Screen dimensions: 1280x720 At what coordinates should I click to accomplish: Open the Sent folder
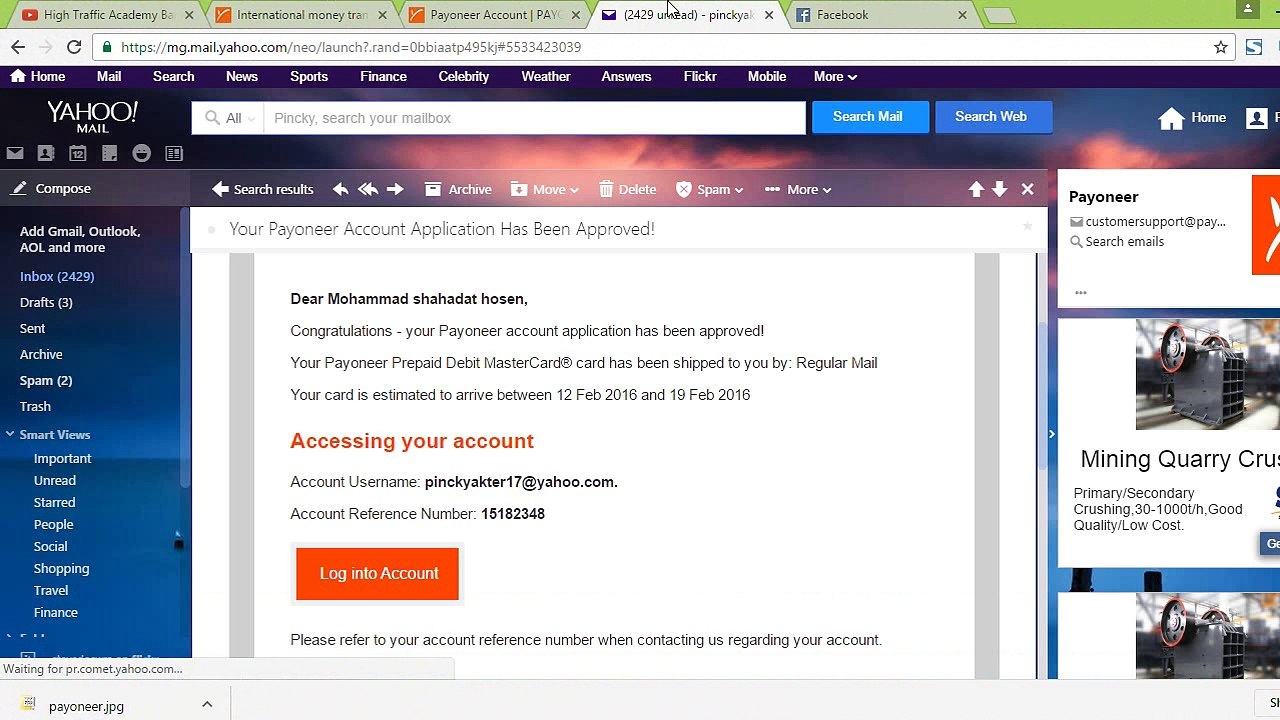click(32, 328)
